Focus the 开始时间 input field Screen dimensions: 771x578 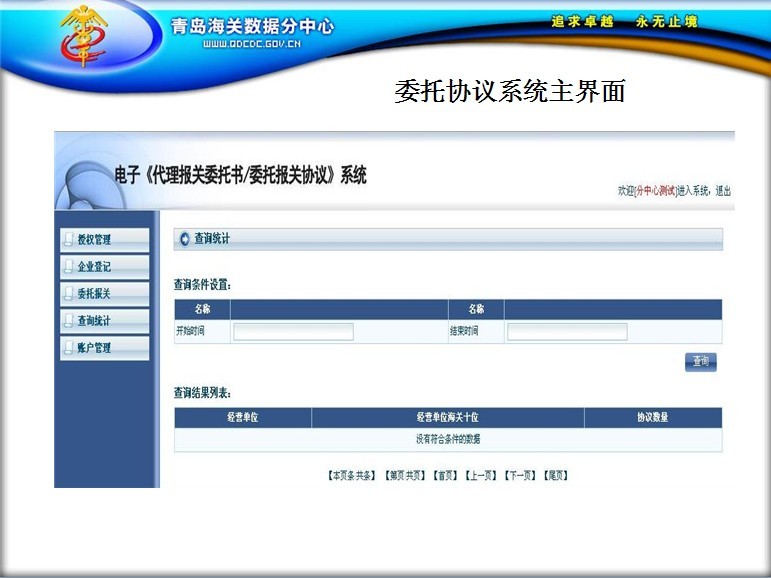[293, 332]
